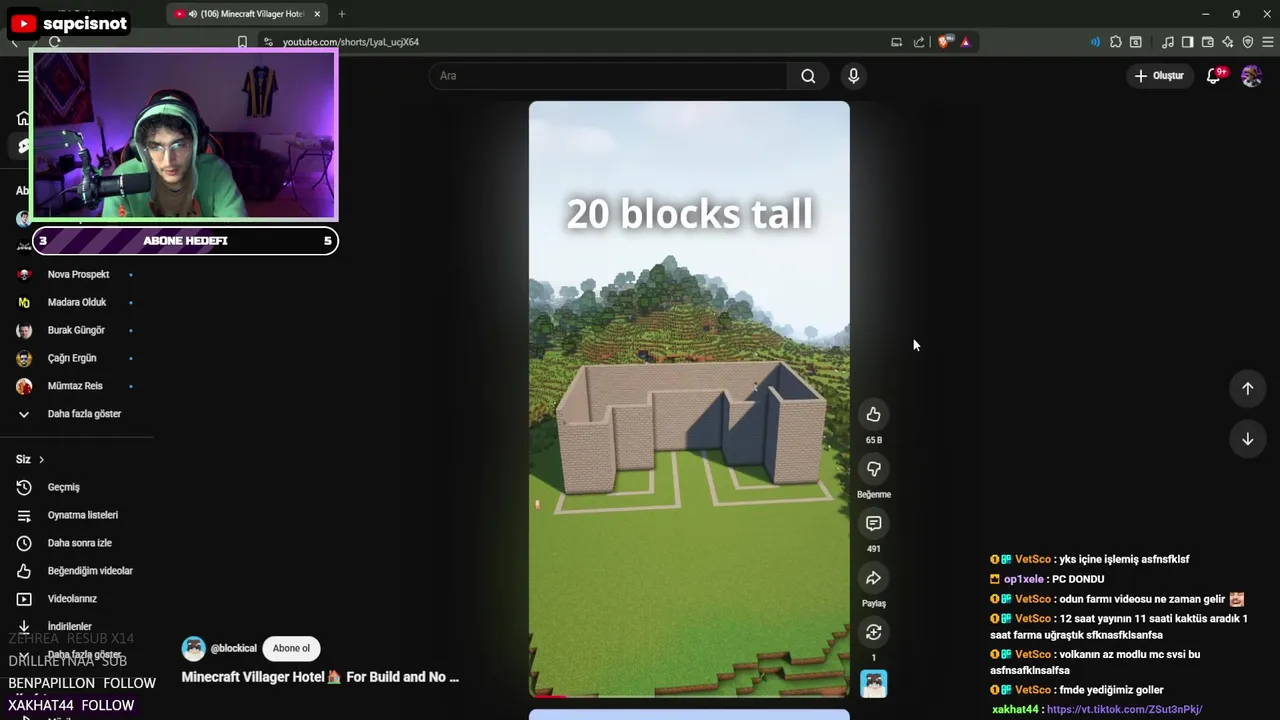Image resolution: width=1280 pixels, height=720 pixels.
Task: Open the browser hamburger main menu
Action: pos(1268,42)
